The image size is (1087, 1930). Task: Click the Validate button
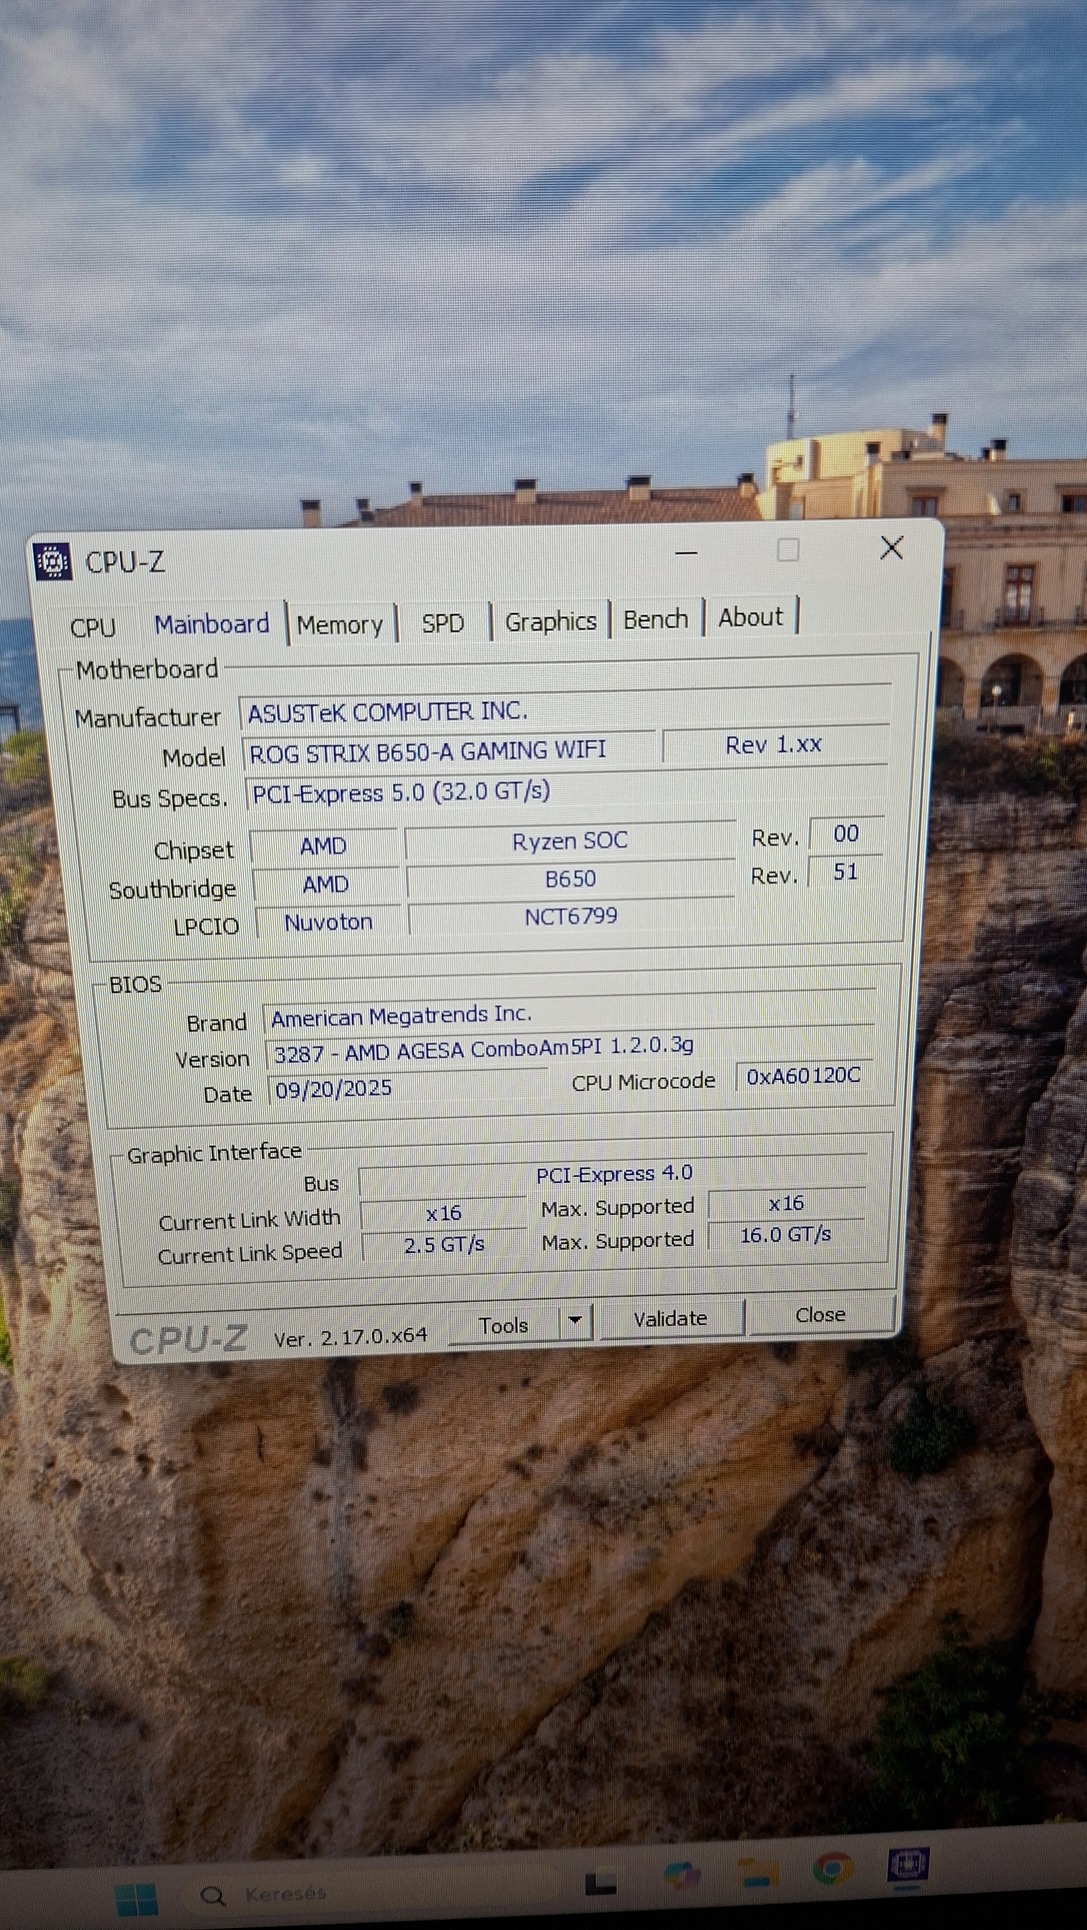pyautogui.click(x=671, y=1318)
